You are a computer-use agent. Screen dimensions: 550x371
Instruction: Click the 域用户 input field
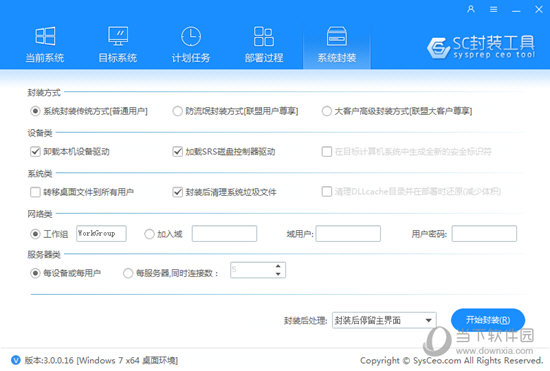(348, 234)
